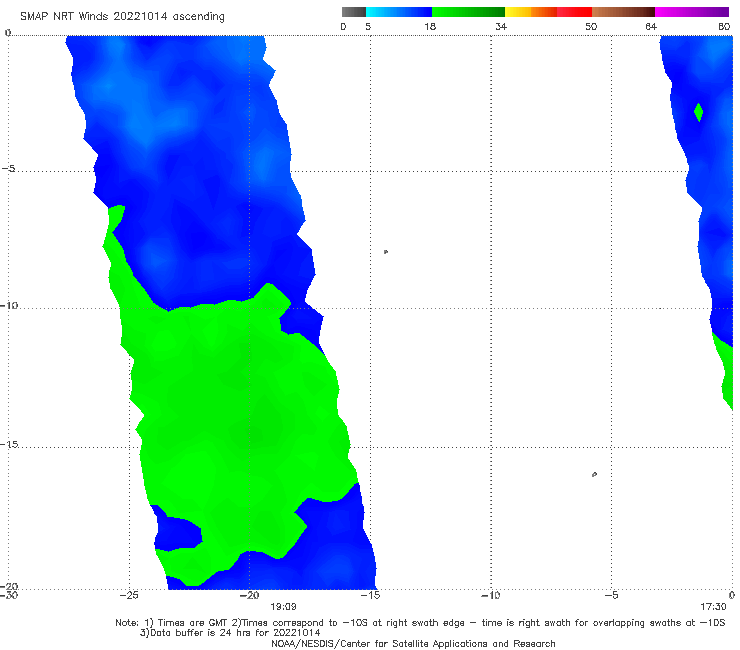740x650 pixels.
Task: Click the color bar label '50'
Action: (x=591, y=26)
